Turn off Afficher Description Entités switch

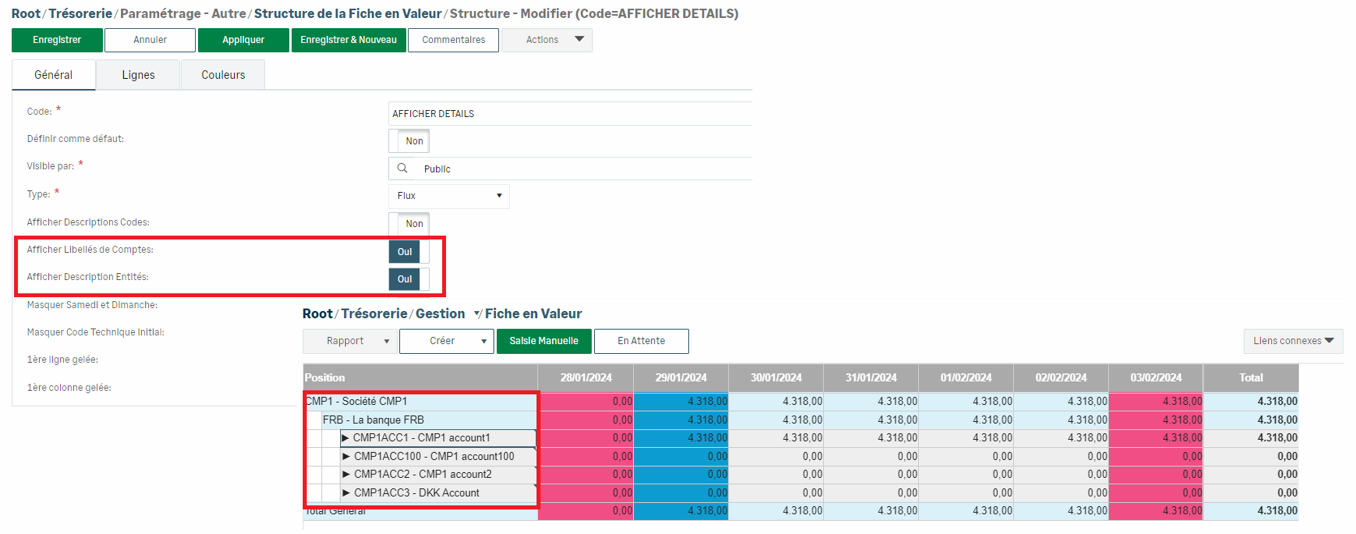click(x=408, y=279)
